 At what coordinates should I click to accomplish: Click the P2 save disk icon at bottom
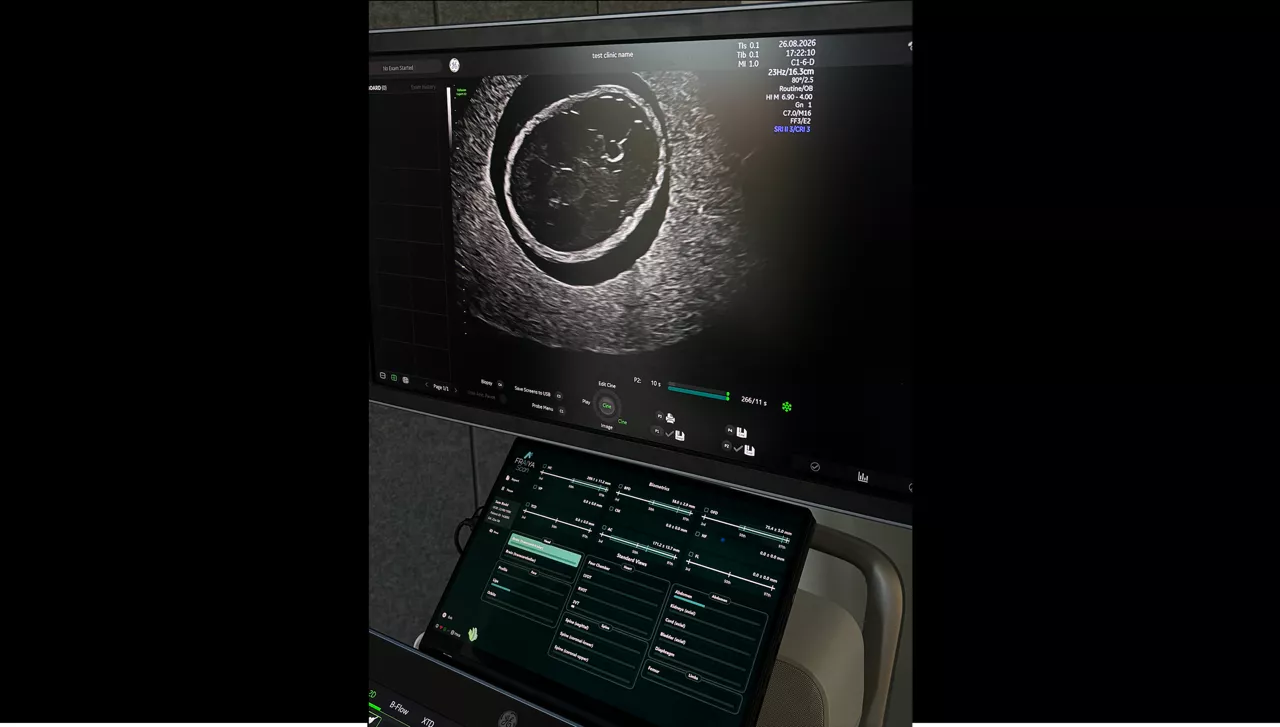[x=749, y=450]
